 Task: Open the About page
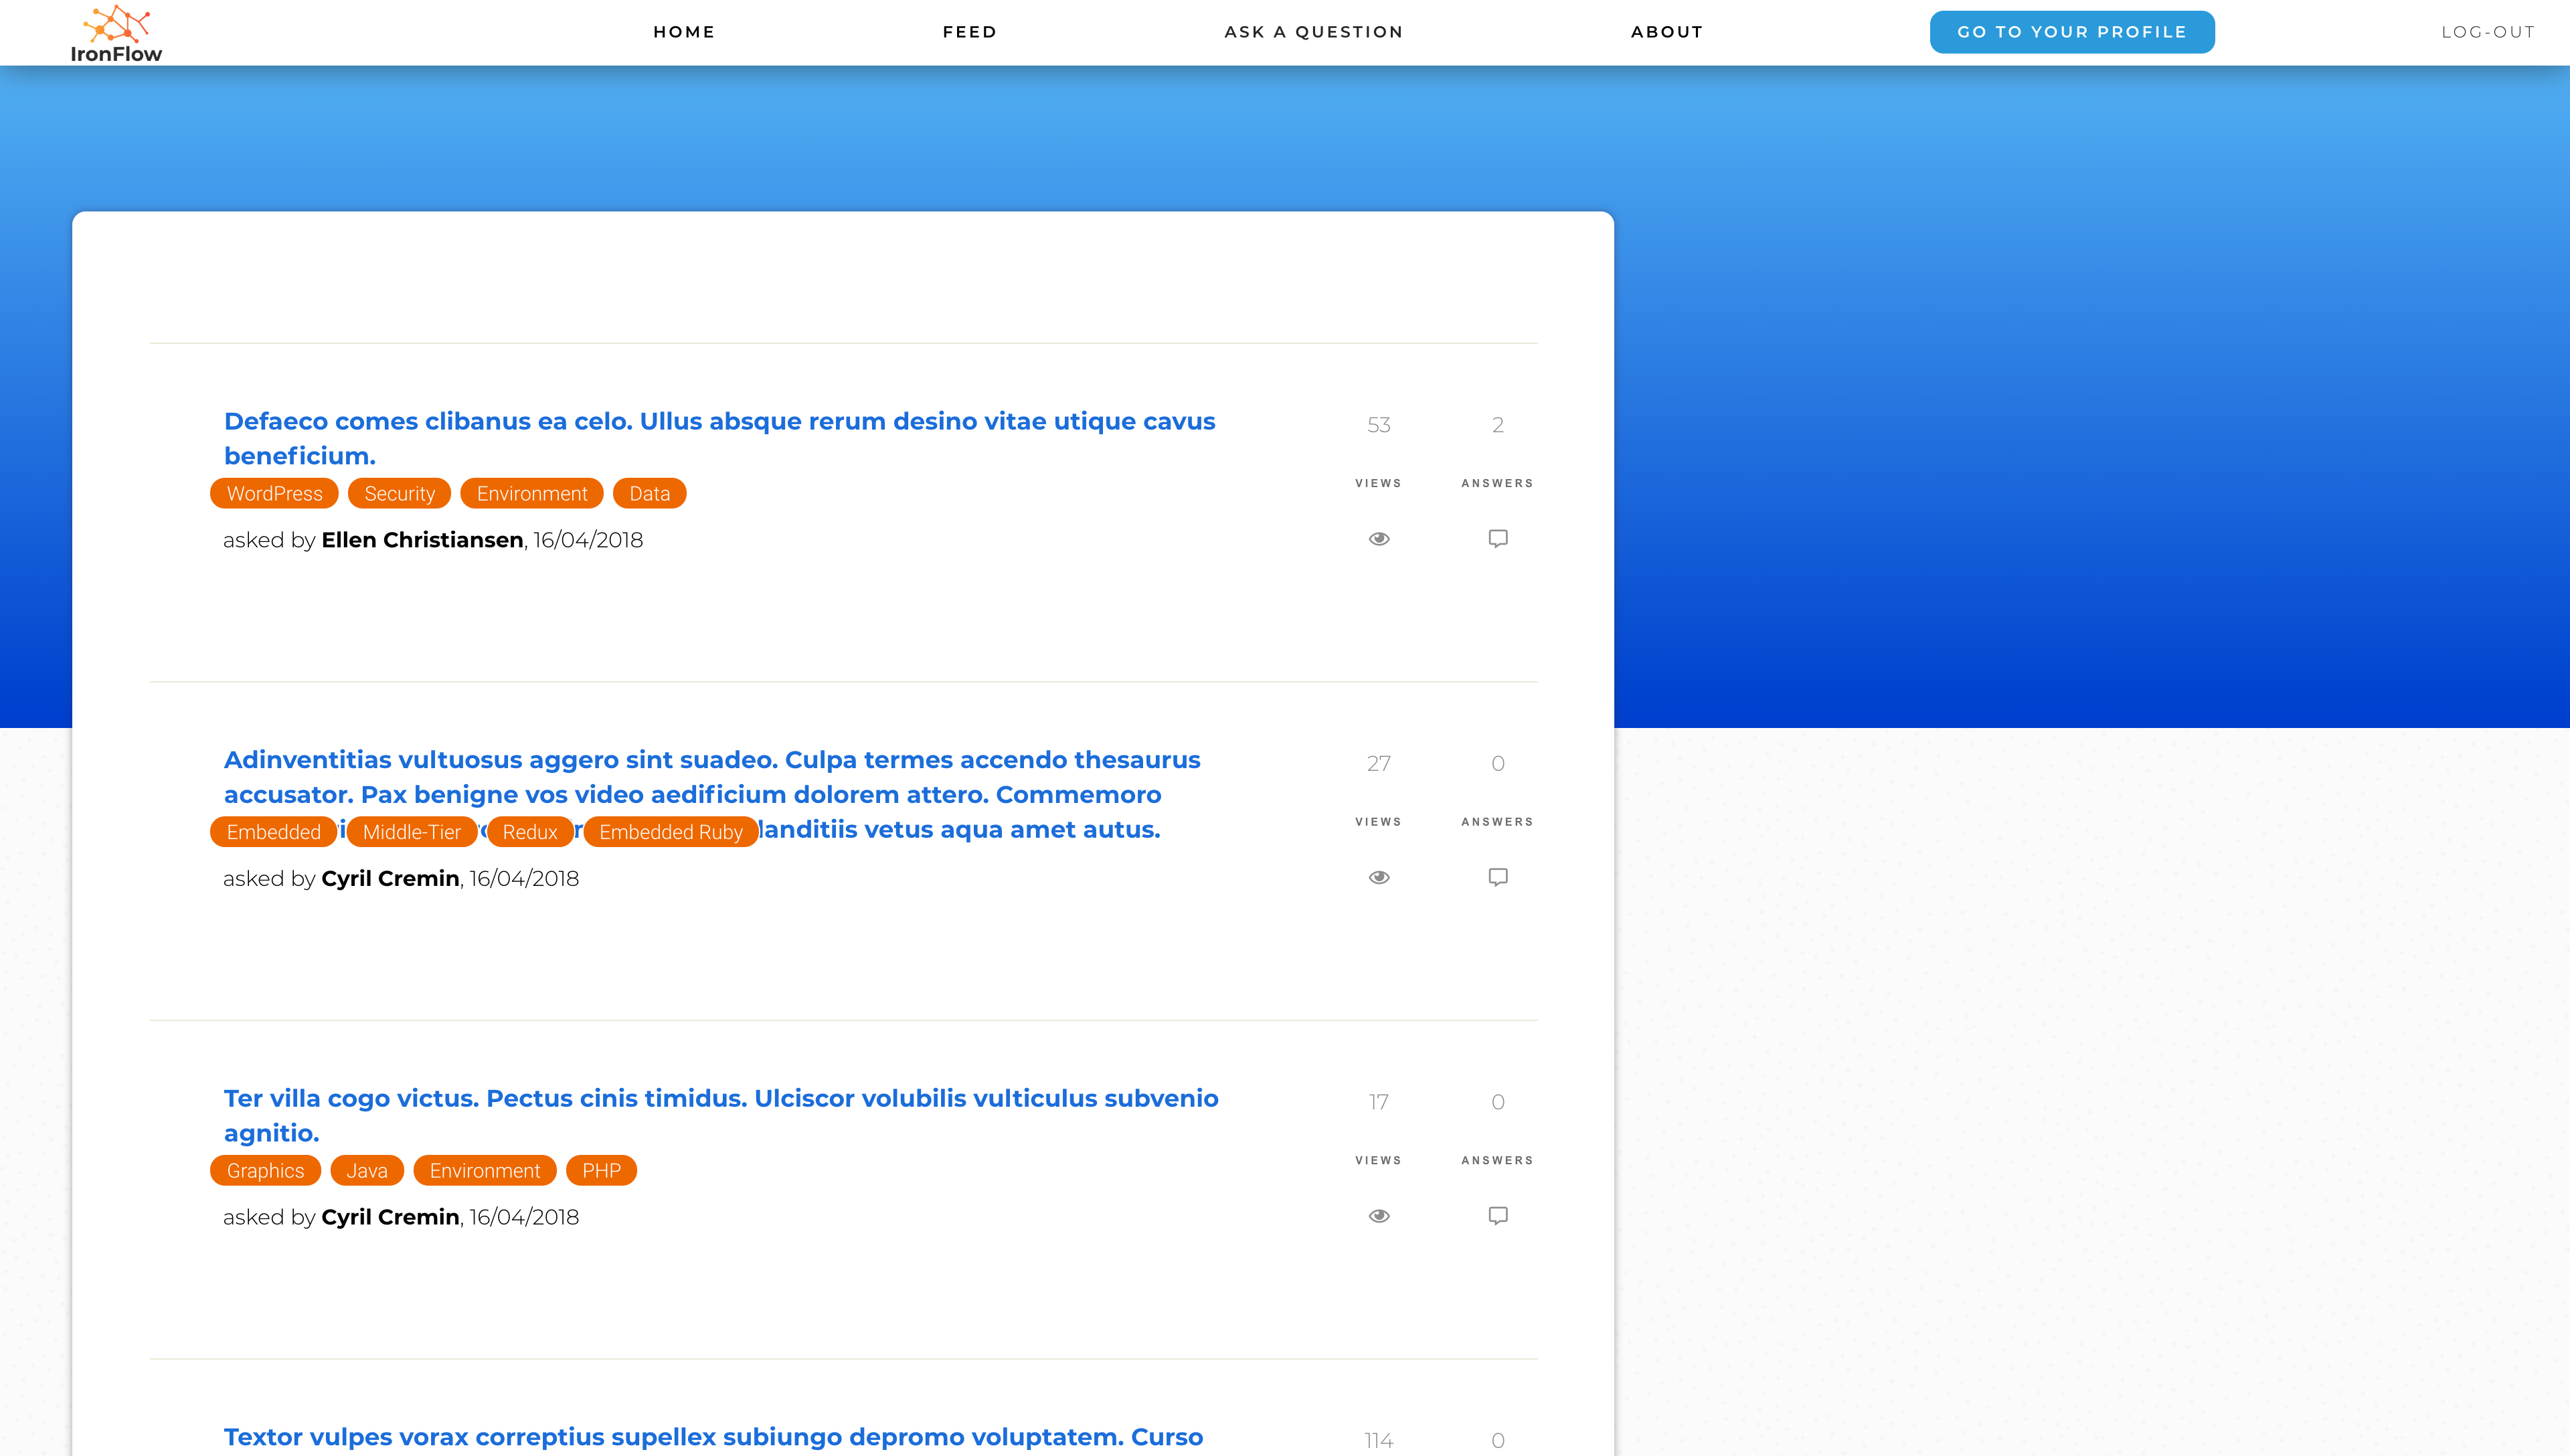coord(1666,32)
